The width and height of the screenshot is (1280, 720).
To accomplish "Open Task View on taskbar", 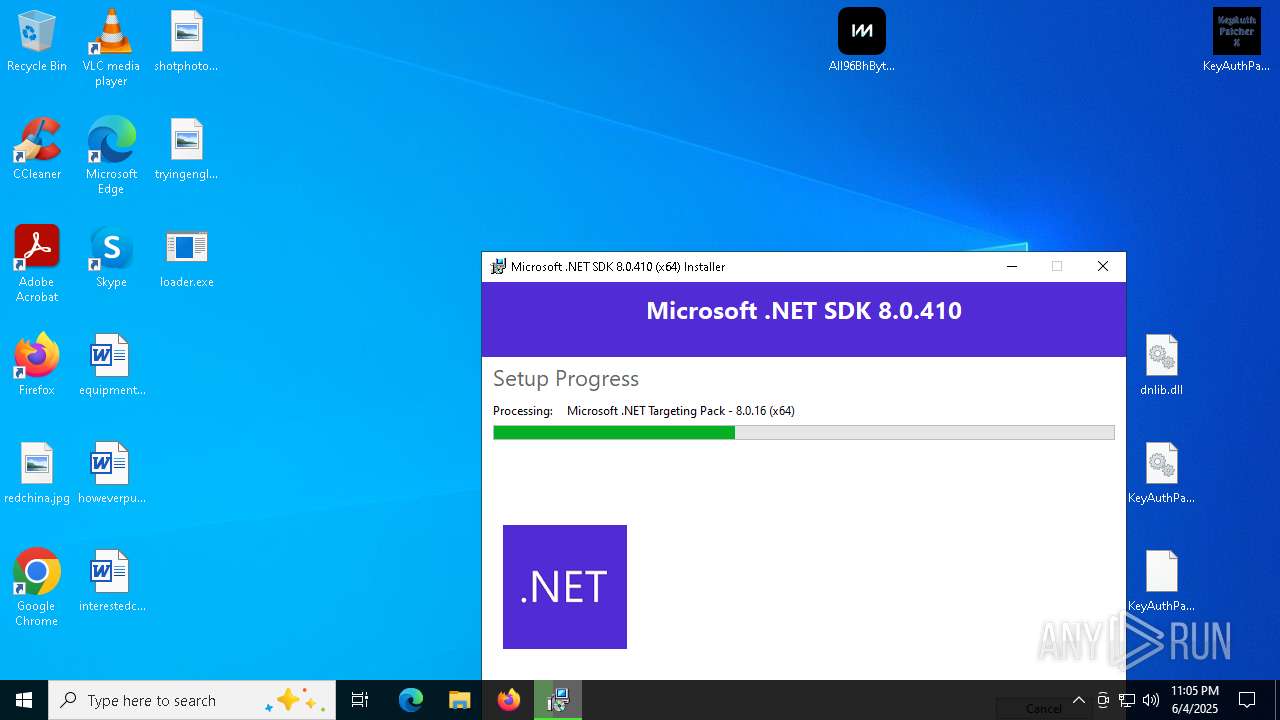I will click(360, 700).
